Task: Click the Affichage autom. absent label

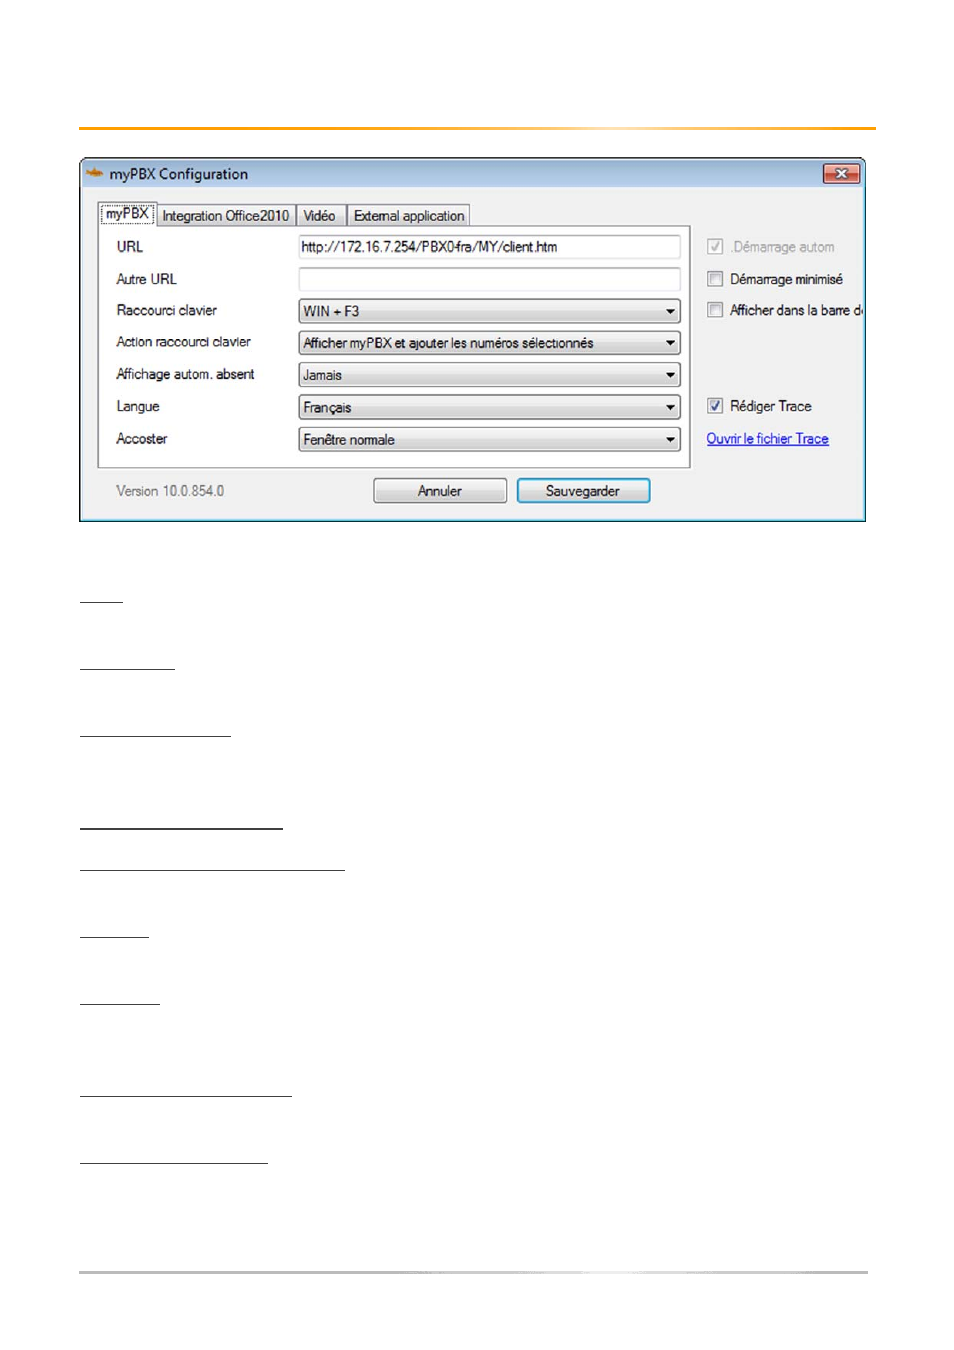Action: [185, 374]
